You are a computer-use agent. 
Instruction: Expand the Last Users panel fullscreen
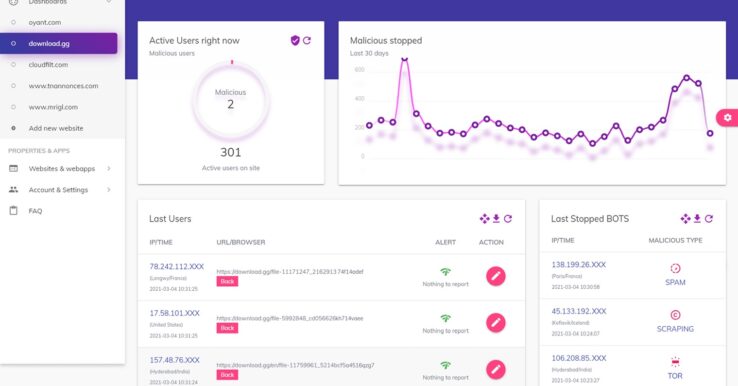(x=484, y=218)
